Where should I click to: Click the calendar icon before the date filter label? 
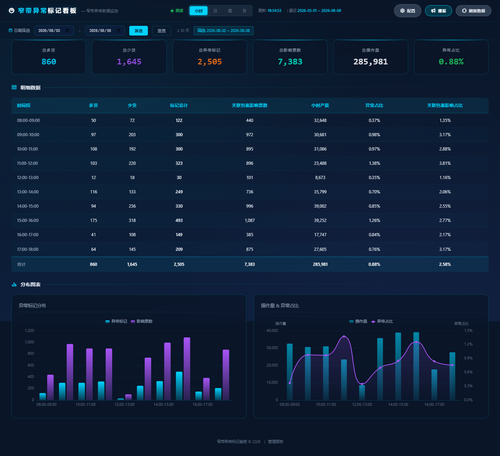[10, 30]
